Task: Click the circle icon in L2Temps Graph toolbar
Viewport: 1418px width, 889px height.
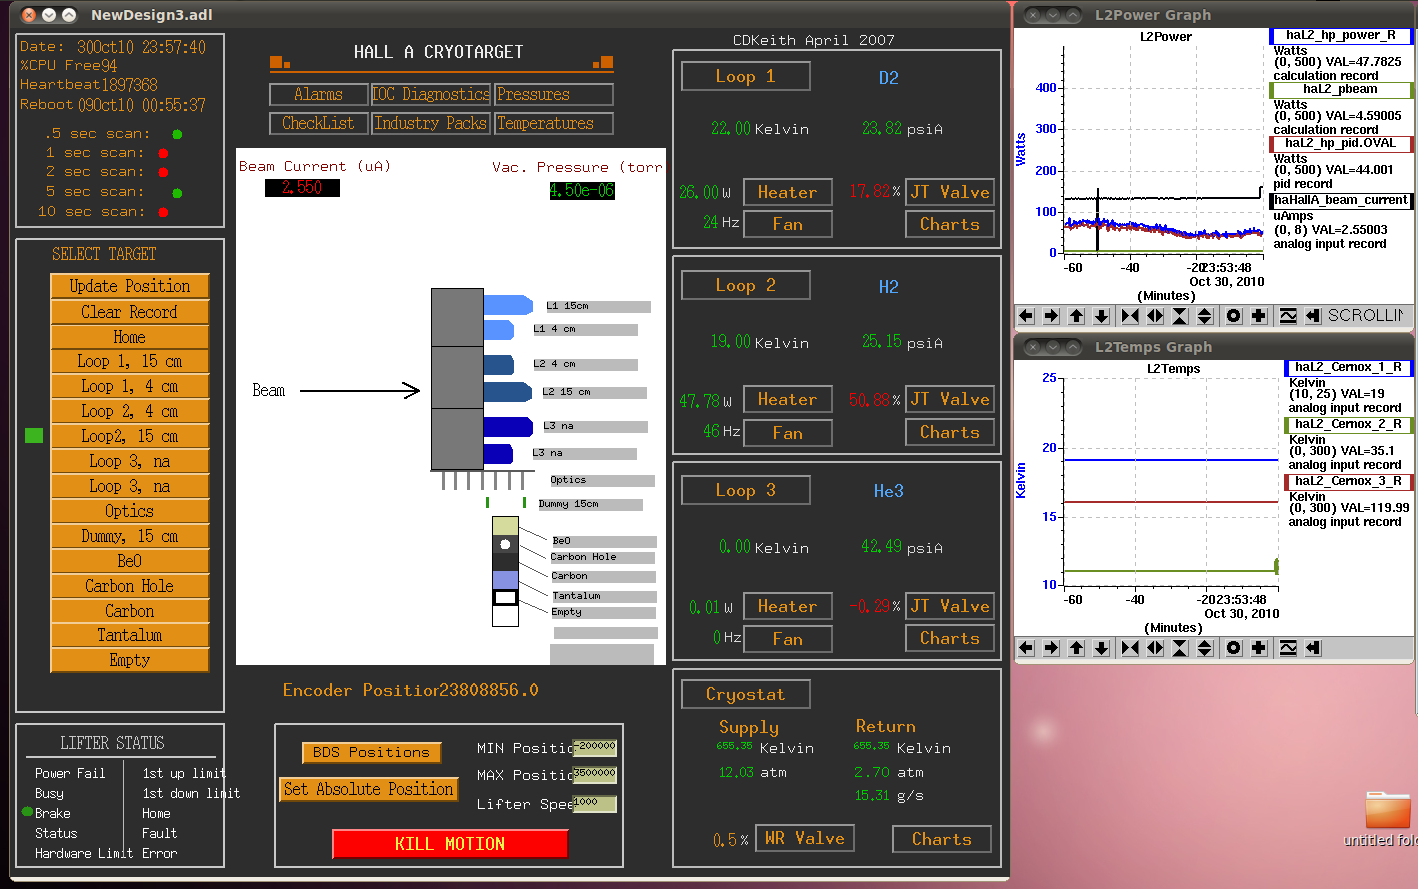Action: coord(1234,648)
